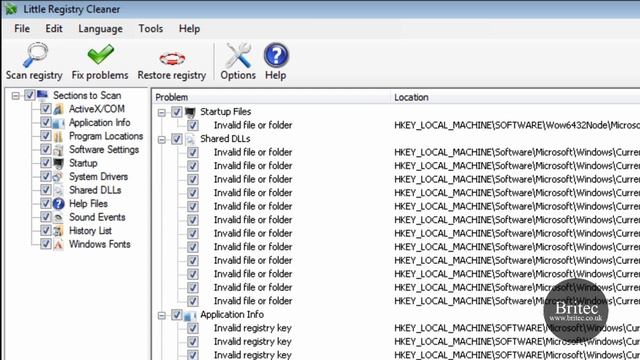This screenshot has width=640, height=360.
Task: Uncheck the System Drivers checkbox
Action: pos(46,177)
